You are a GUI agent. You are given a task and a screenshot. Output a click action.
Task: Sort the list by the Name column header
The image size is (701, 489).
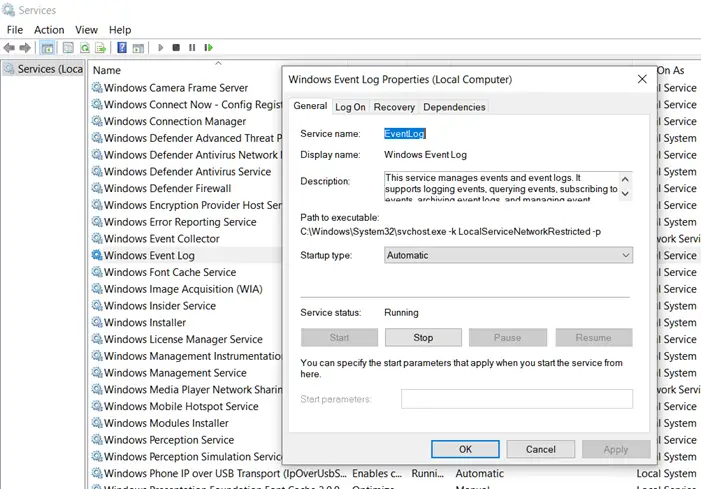click(x=107, y=70)
